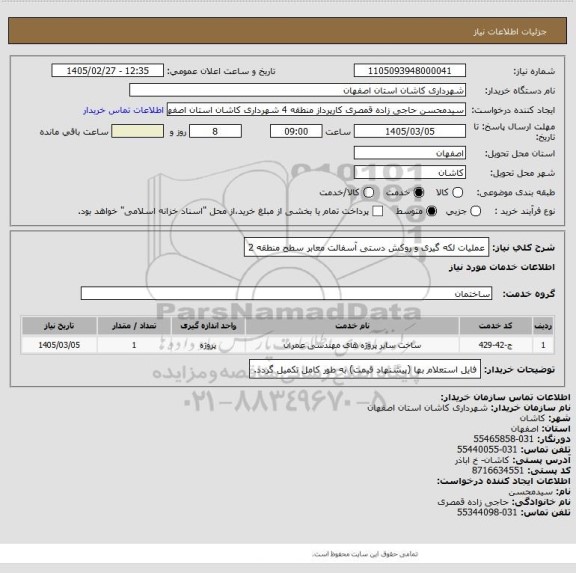Click the کد خدمت column header
This screenshot has height=573, width=576.
pyautogui.click(x=496, y=326)
